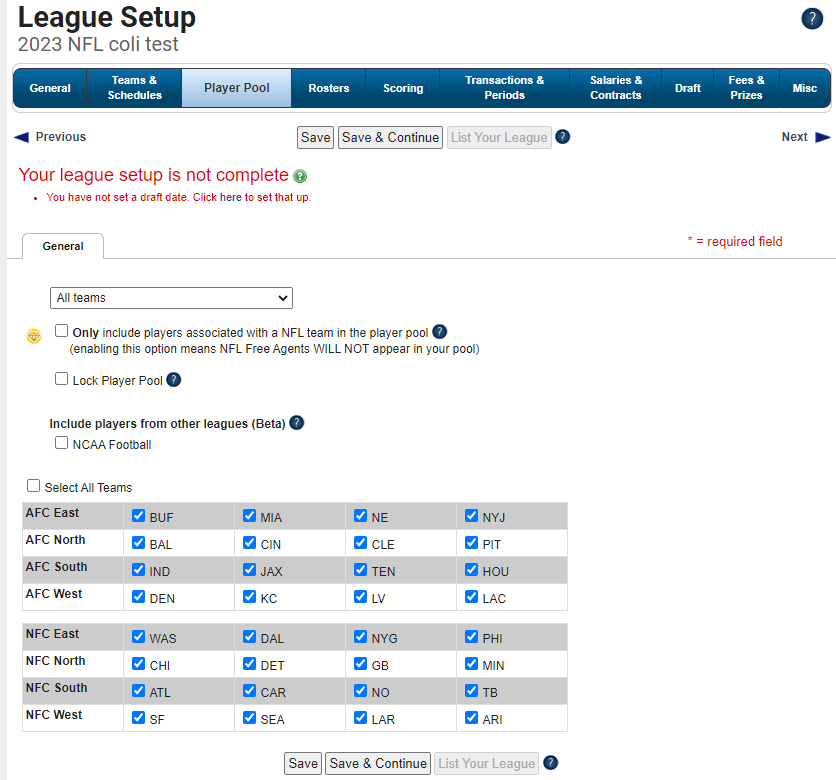Image resolution: width=836 pixels, height=780 pixels.
Task: Uncheck the ARI team checkbox
Action: [x=471, y=717]
